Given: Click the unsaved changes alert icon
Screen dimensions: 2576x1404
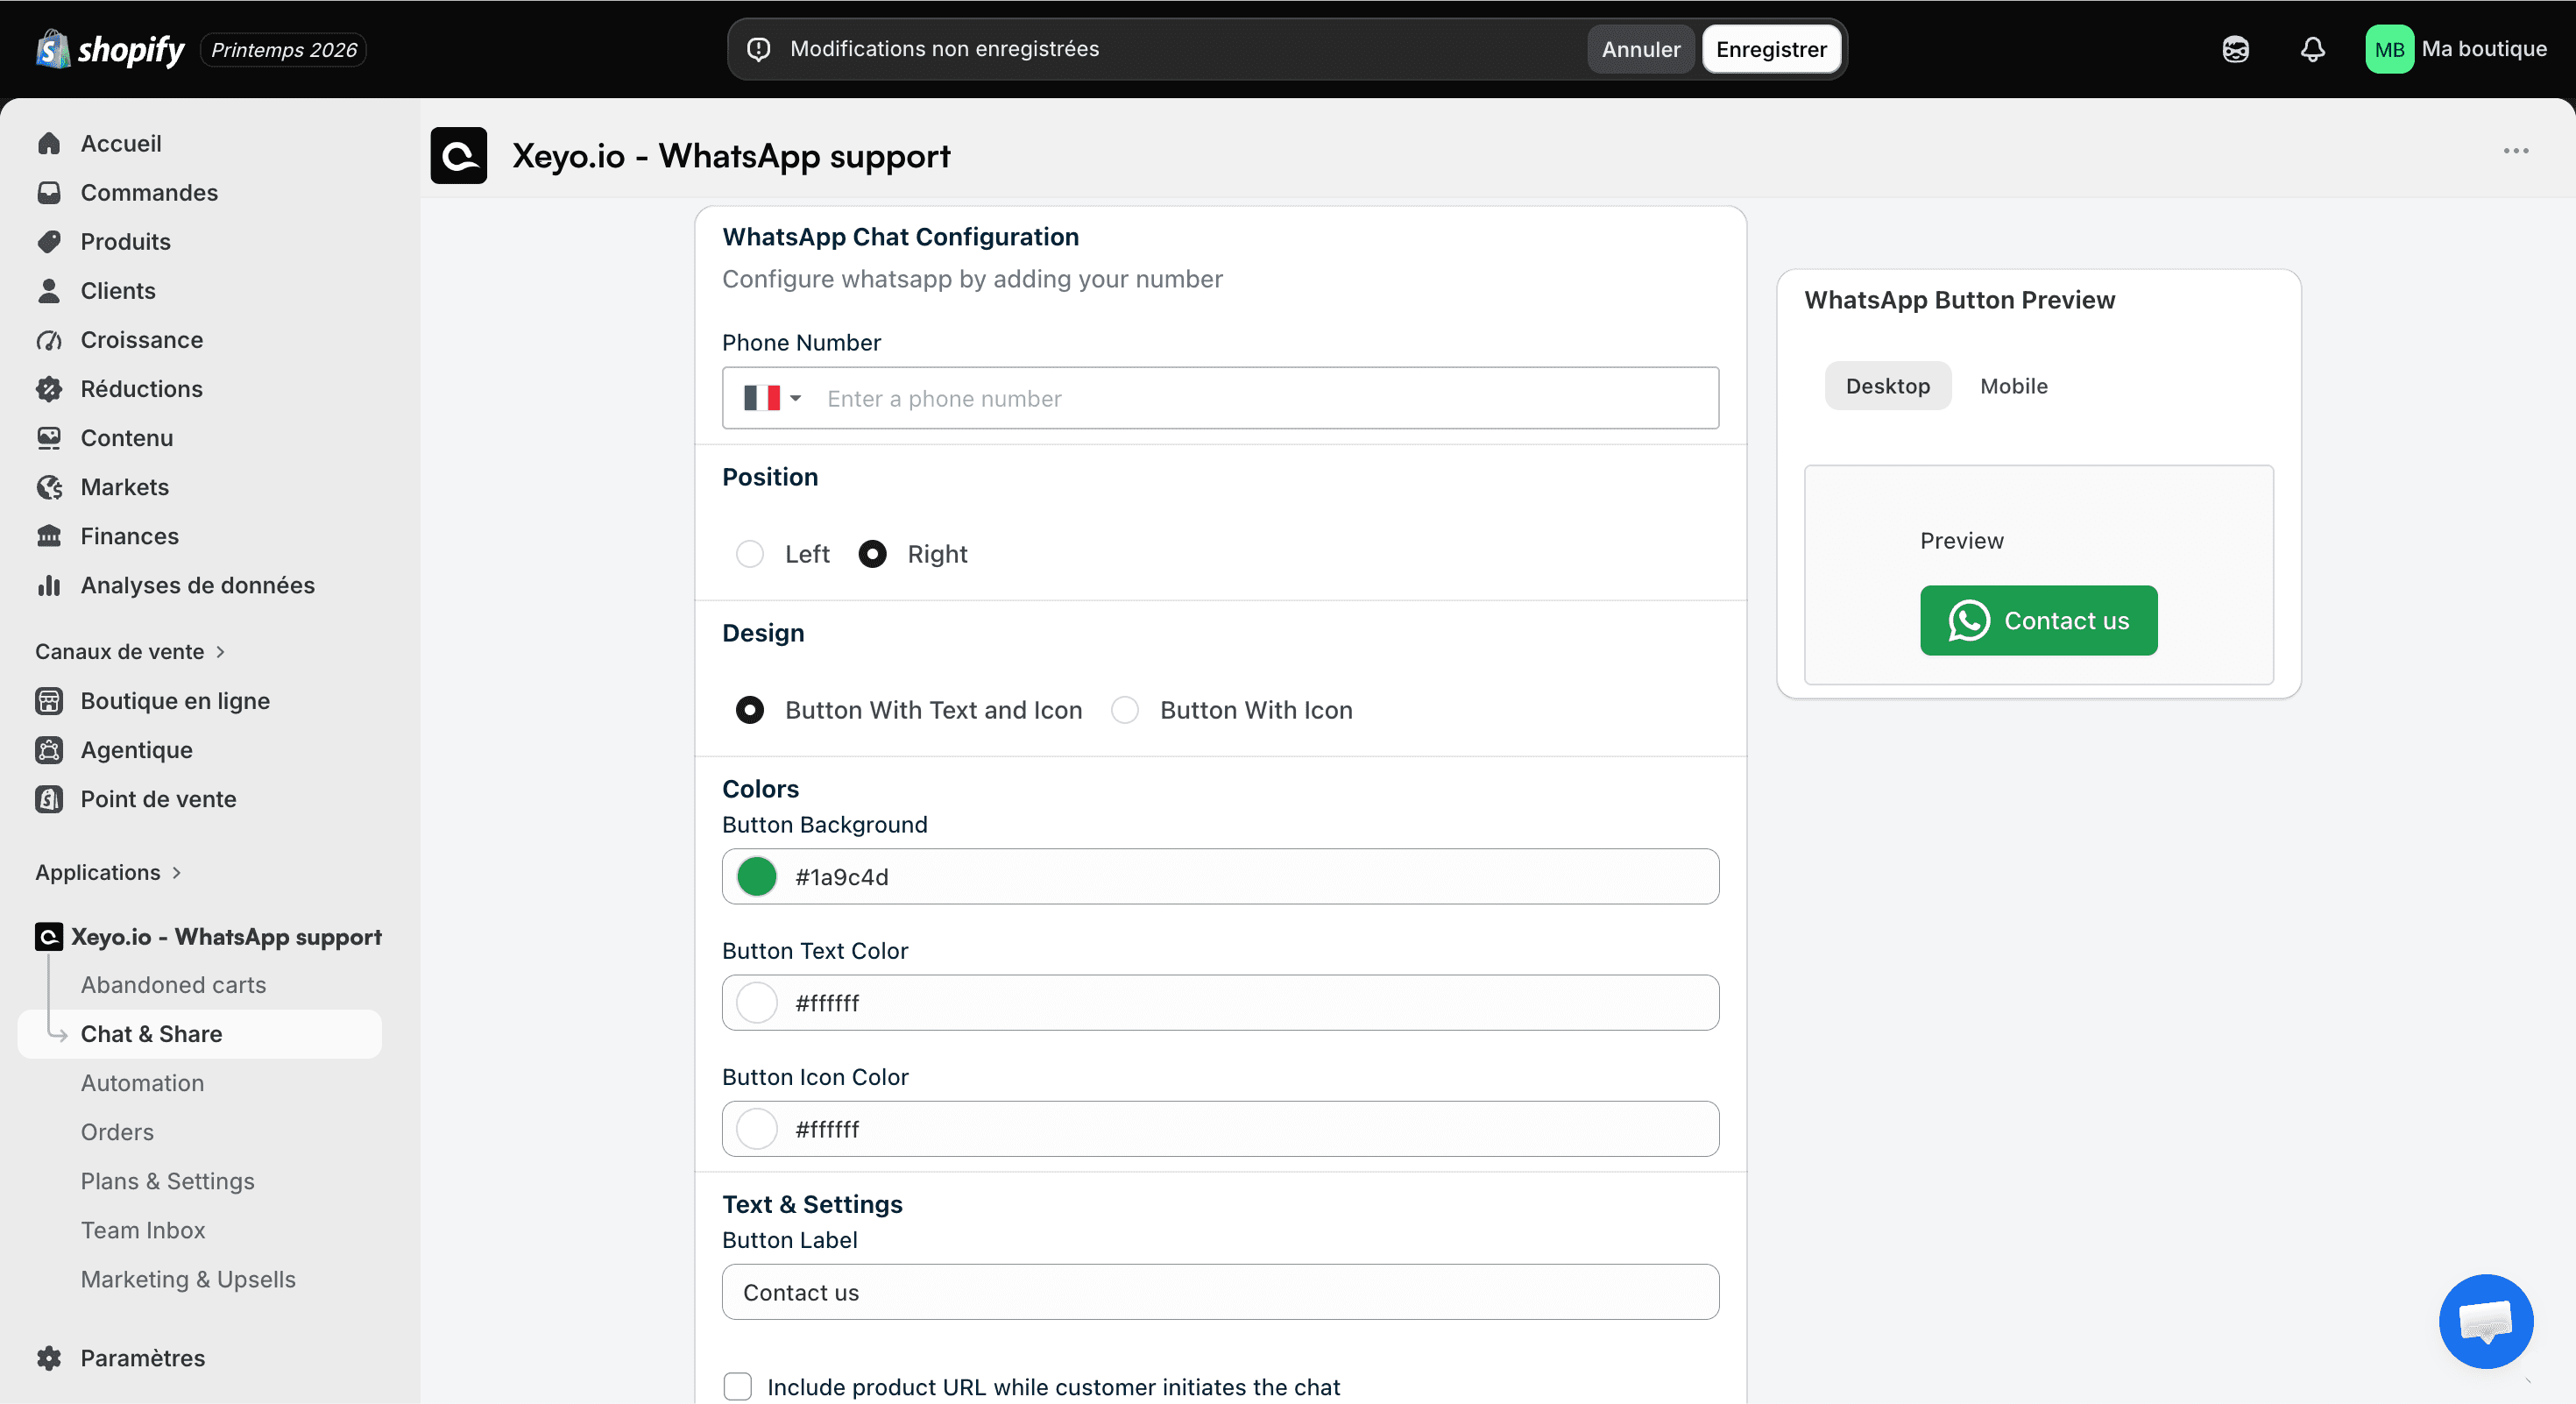Looking at the screenshot, I should pyautogui.click(x=759, y=49).
